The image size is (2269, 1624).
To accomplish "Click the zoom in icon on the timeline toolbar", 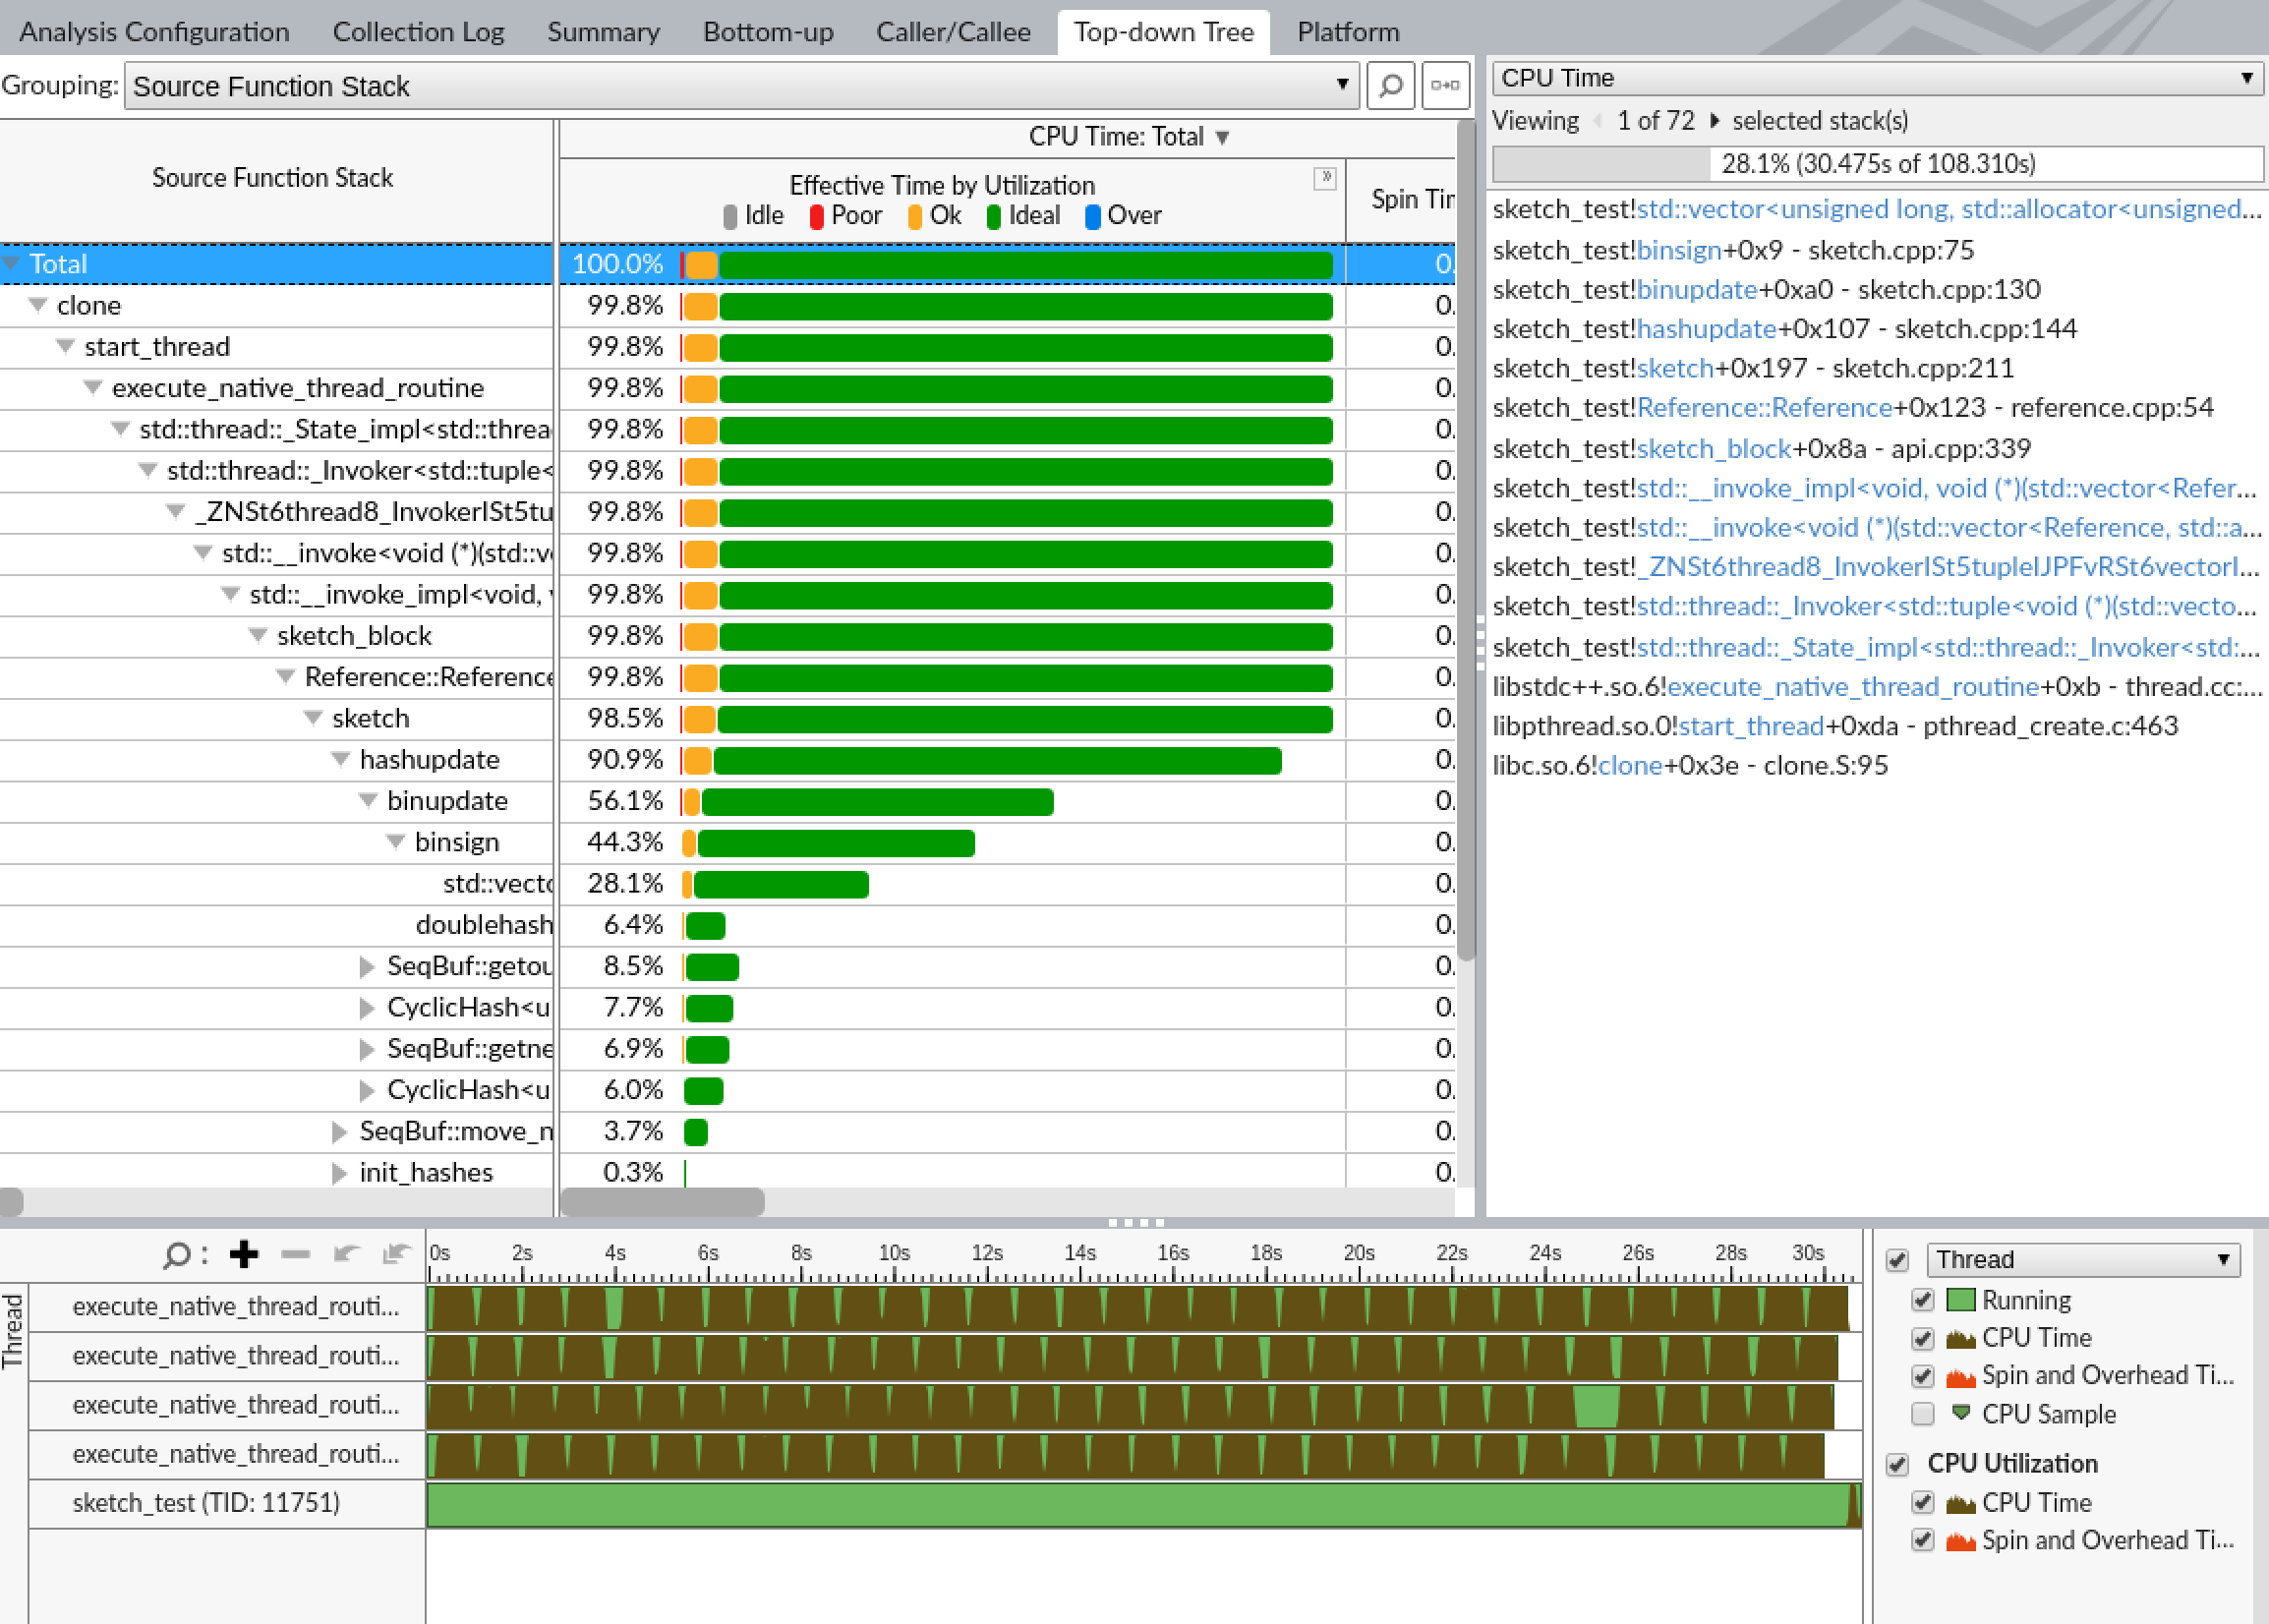I will (244, 1255).
